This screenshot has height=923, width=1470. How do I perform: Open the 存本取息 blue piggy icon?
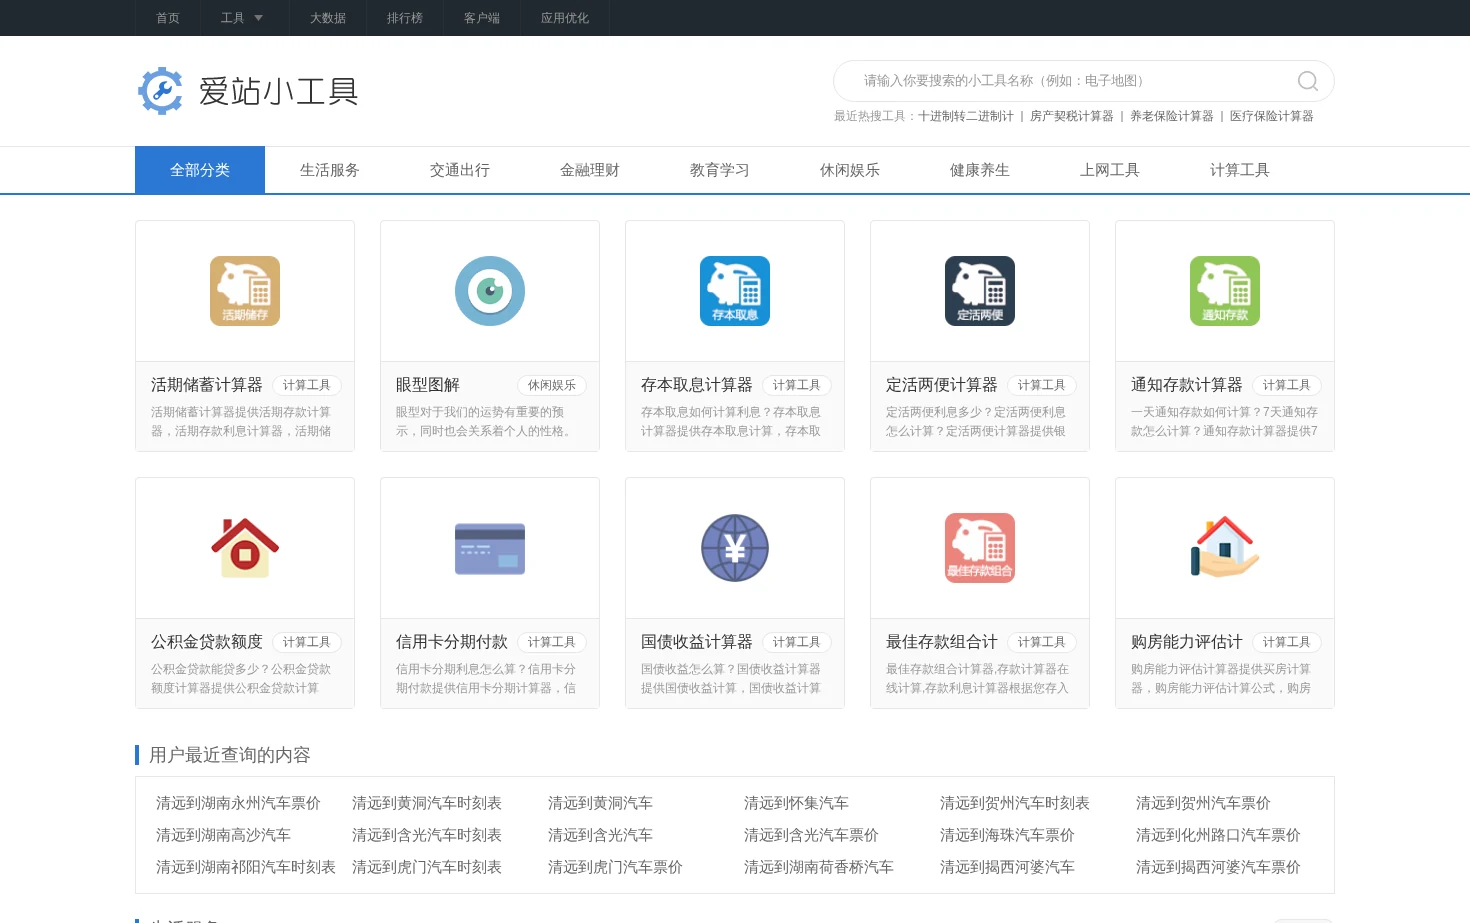735,291
